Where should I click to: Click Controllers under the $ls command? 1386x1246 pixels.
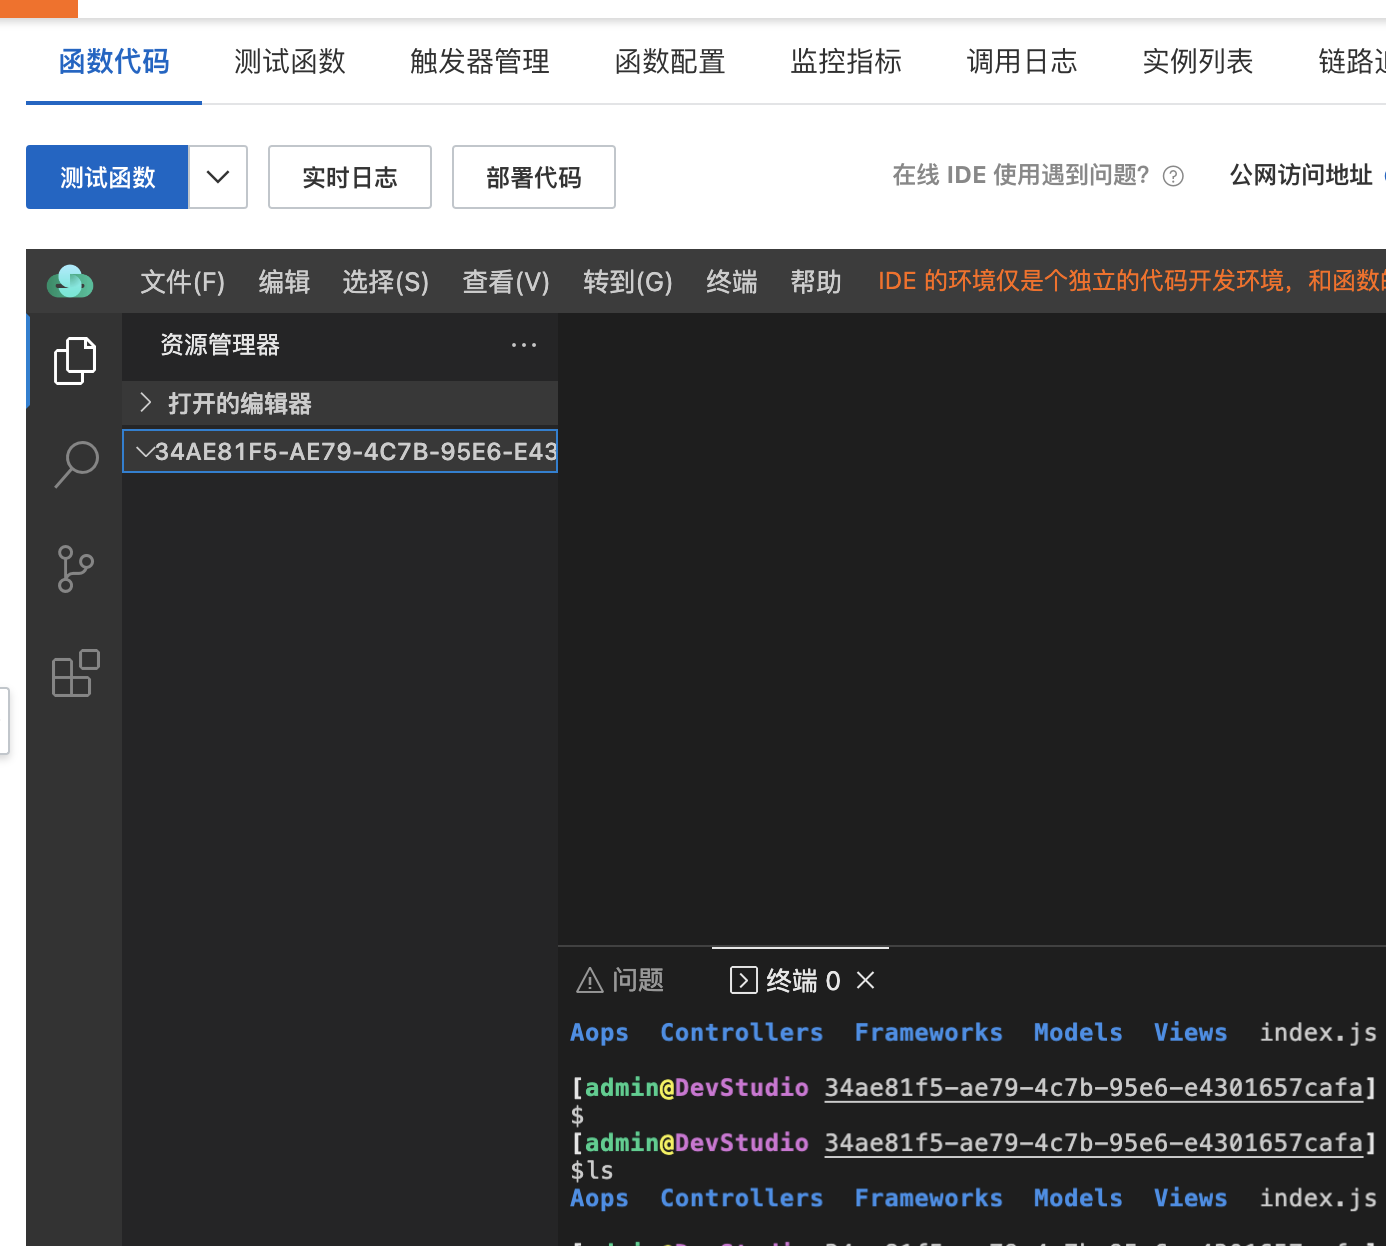click(x=741, y=1198)
